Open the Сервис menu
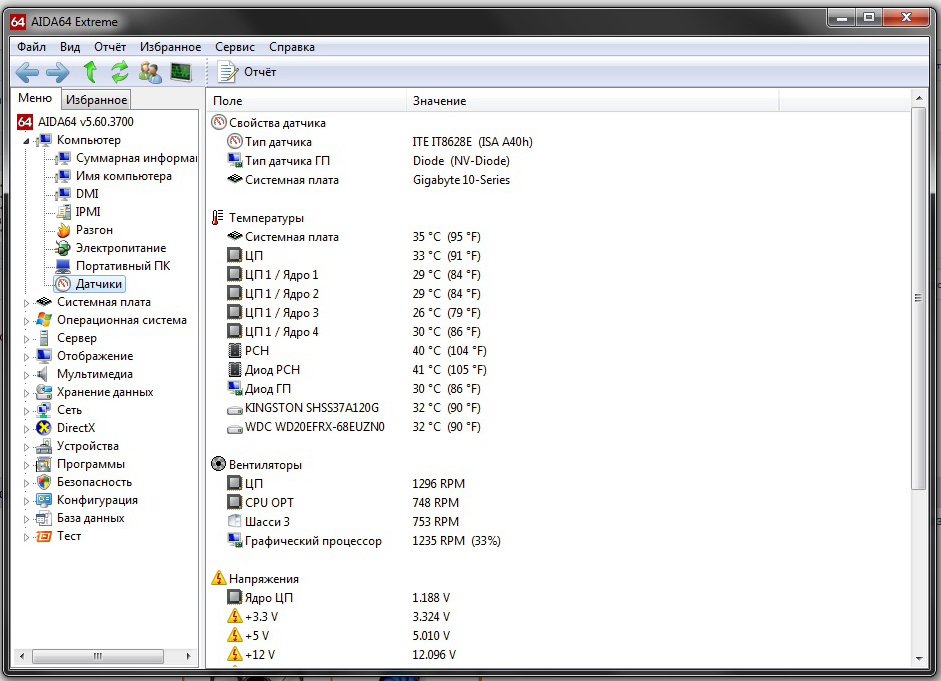The height and width of the screenshot is (681, 941). (x=235, y=47)
